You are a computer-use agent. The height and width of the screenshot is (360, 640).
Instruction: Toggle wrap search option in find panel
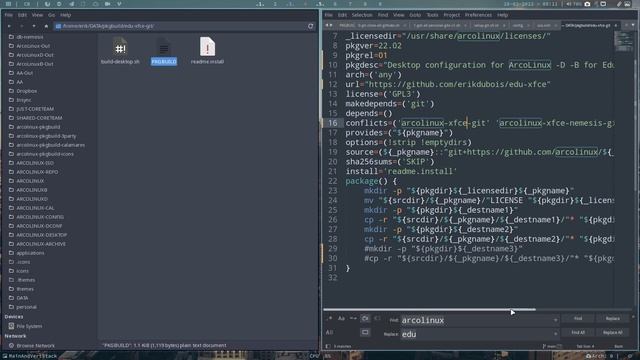point(365,318)
